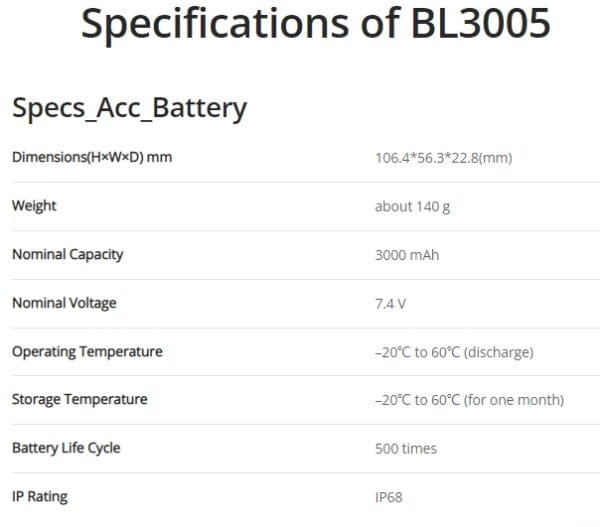Select the Specs_Acc_Battery section title
Image resolution: width=600 pixels, height=527 pixels.
[130, 109]
